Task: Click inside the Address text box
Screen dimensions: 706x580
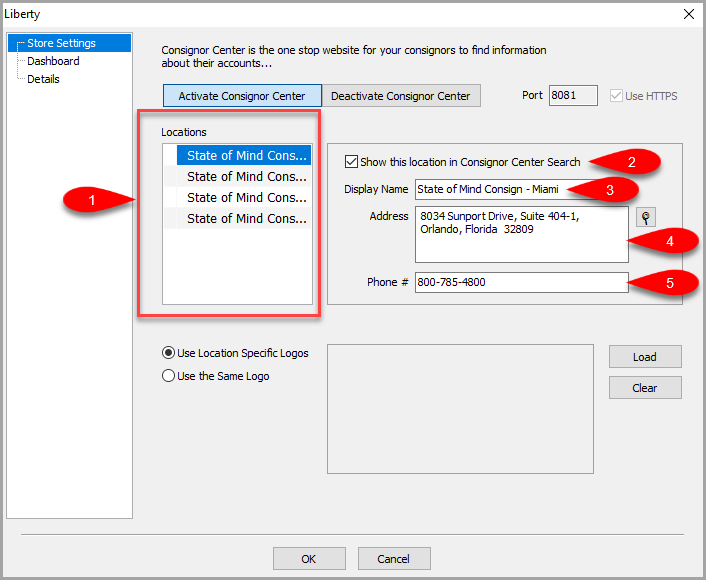Action: 521,235
